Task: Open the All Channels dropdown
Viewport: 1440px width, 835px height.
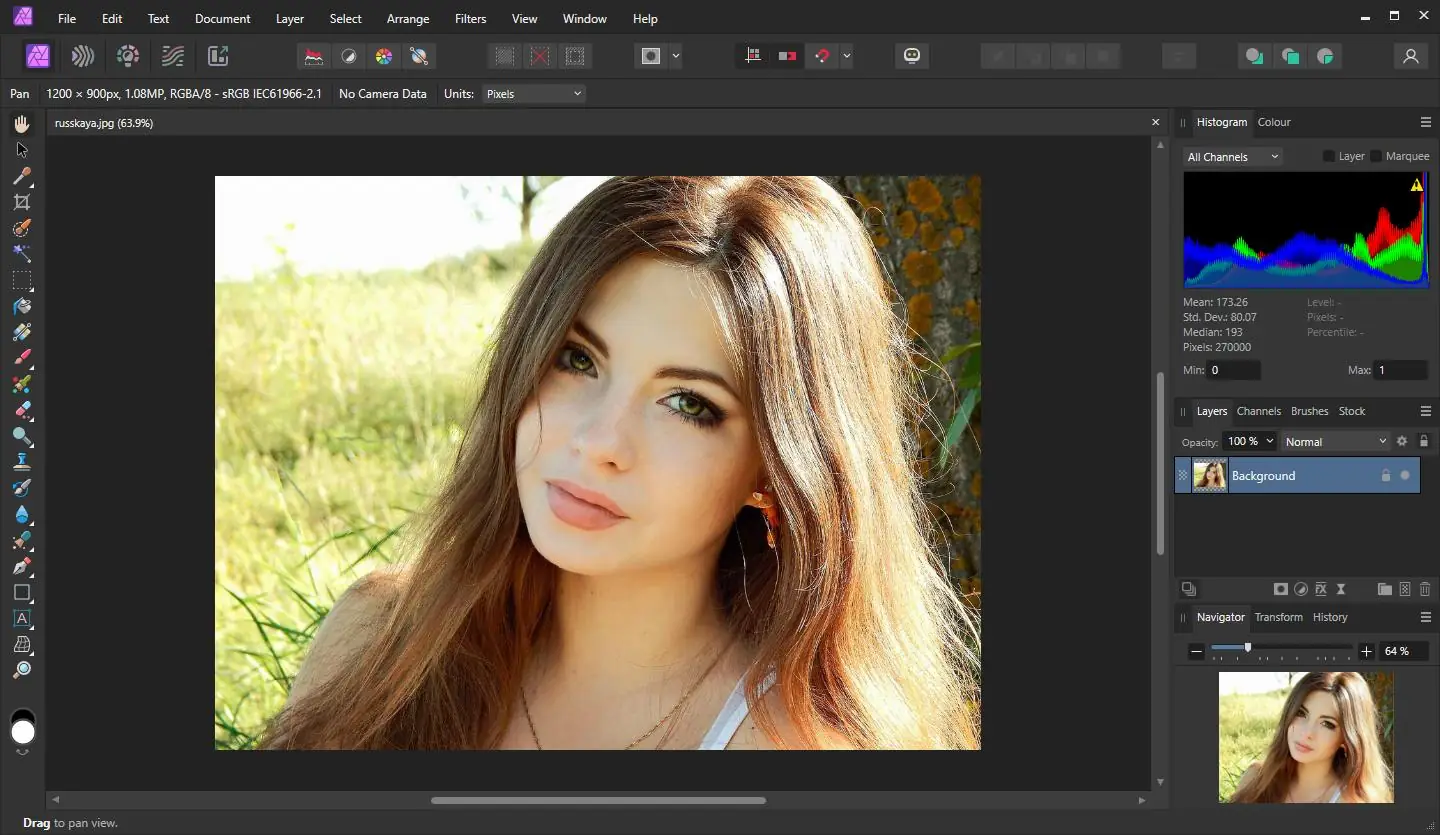Action: 1232,157
